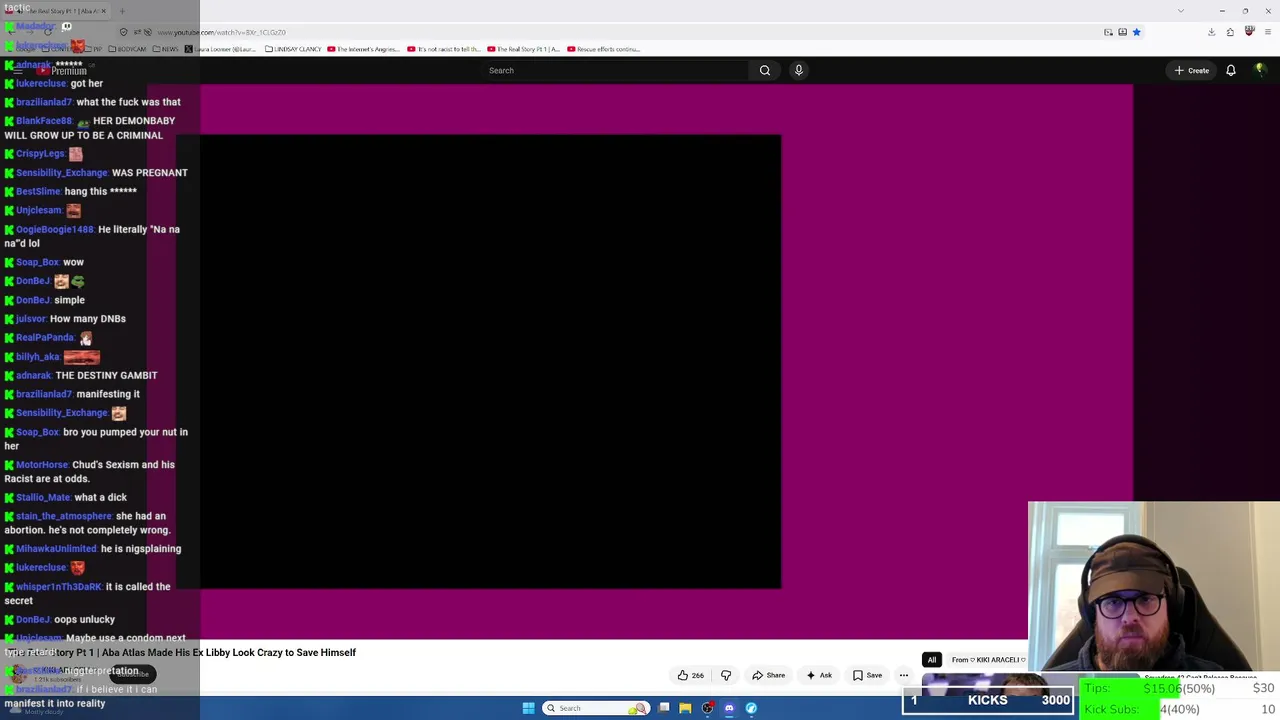Open the browser extensions puzzle icon
Image resolution: width=1280 pixels, height=720 pixels.
1230,32
